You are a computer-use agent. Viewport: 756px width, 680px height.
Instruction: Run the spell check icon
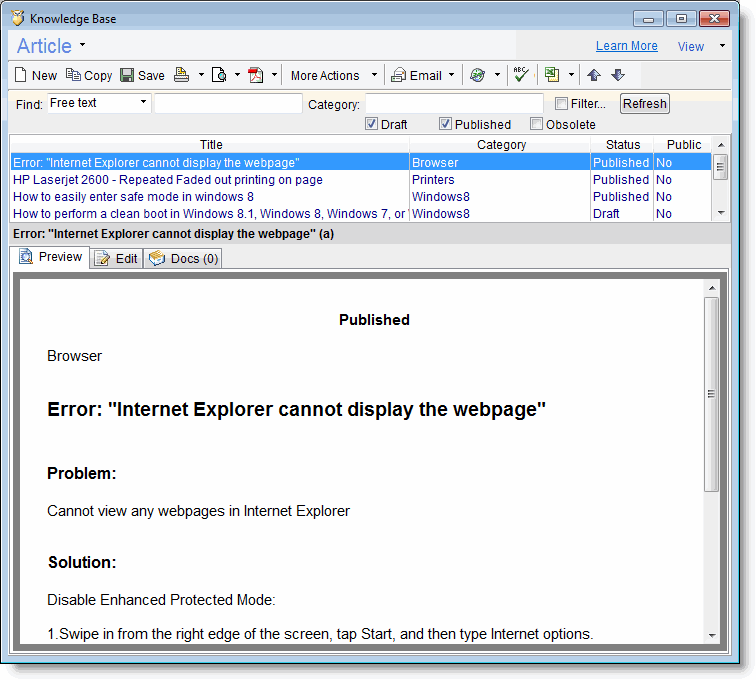[x=520, y=75]
